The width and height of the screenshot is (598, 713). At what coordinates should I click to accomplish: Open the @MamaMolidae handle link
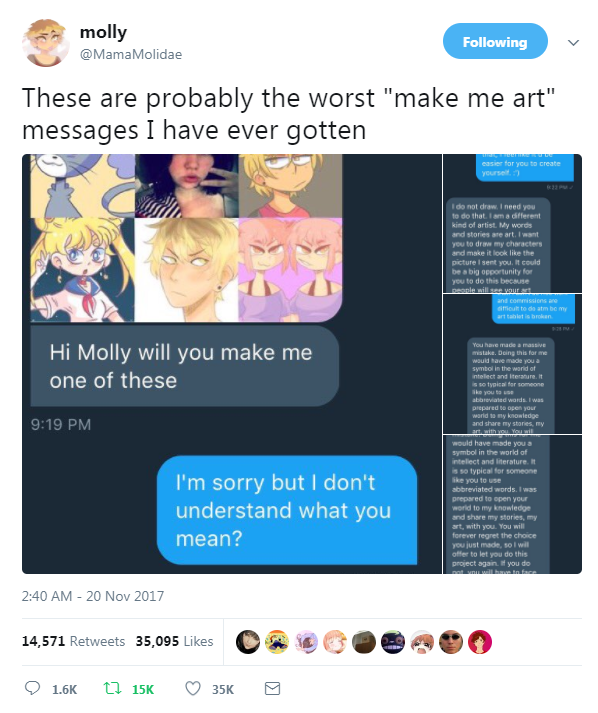[131, 54]
